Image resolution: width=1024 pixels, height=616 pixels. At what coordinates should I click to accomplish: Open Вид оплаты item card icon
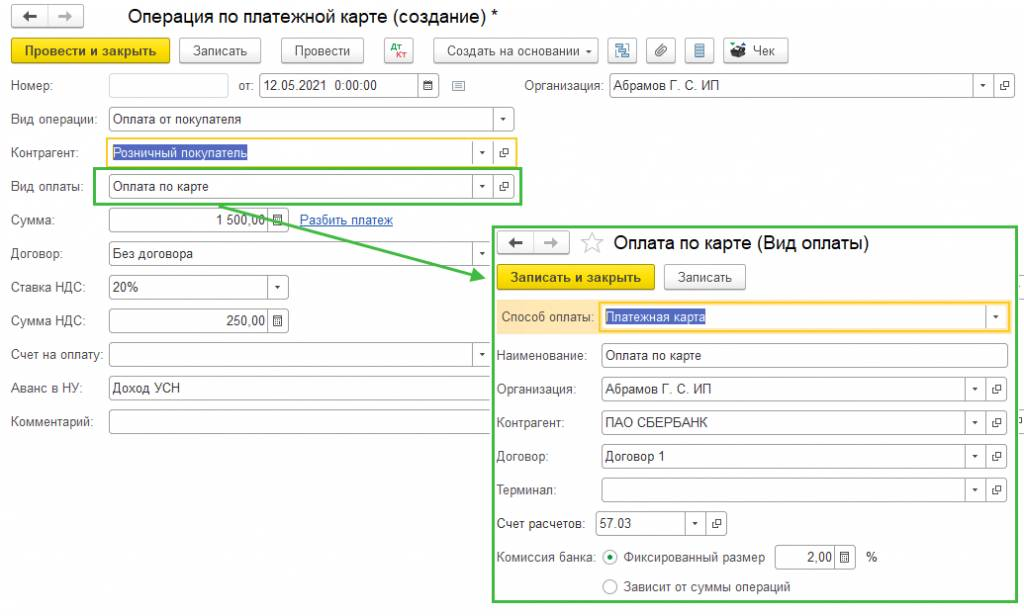tap(504, 187)
